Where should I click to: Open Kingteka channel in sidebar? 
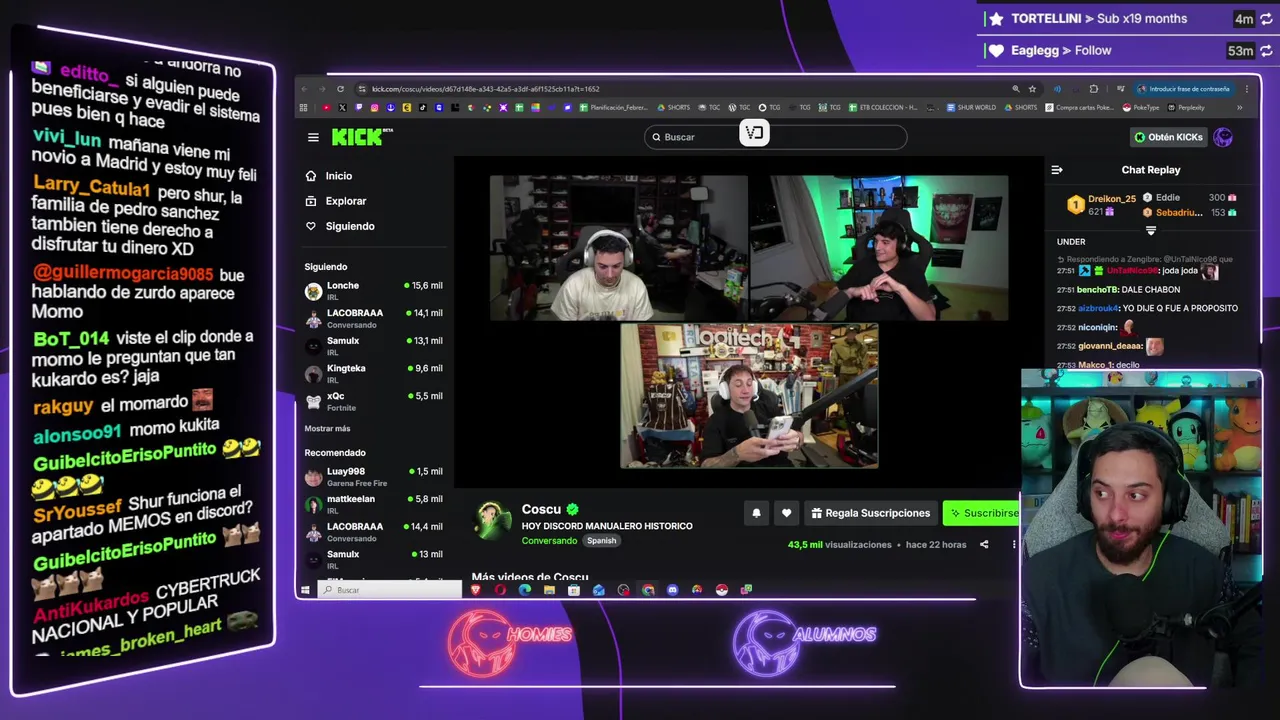(x=374, y=373)
